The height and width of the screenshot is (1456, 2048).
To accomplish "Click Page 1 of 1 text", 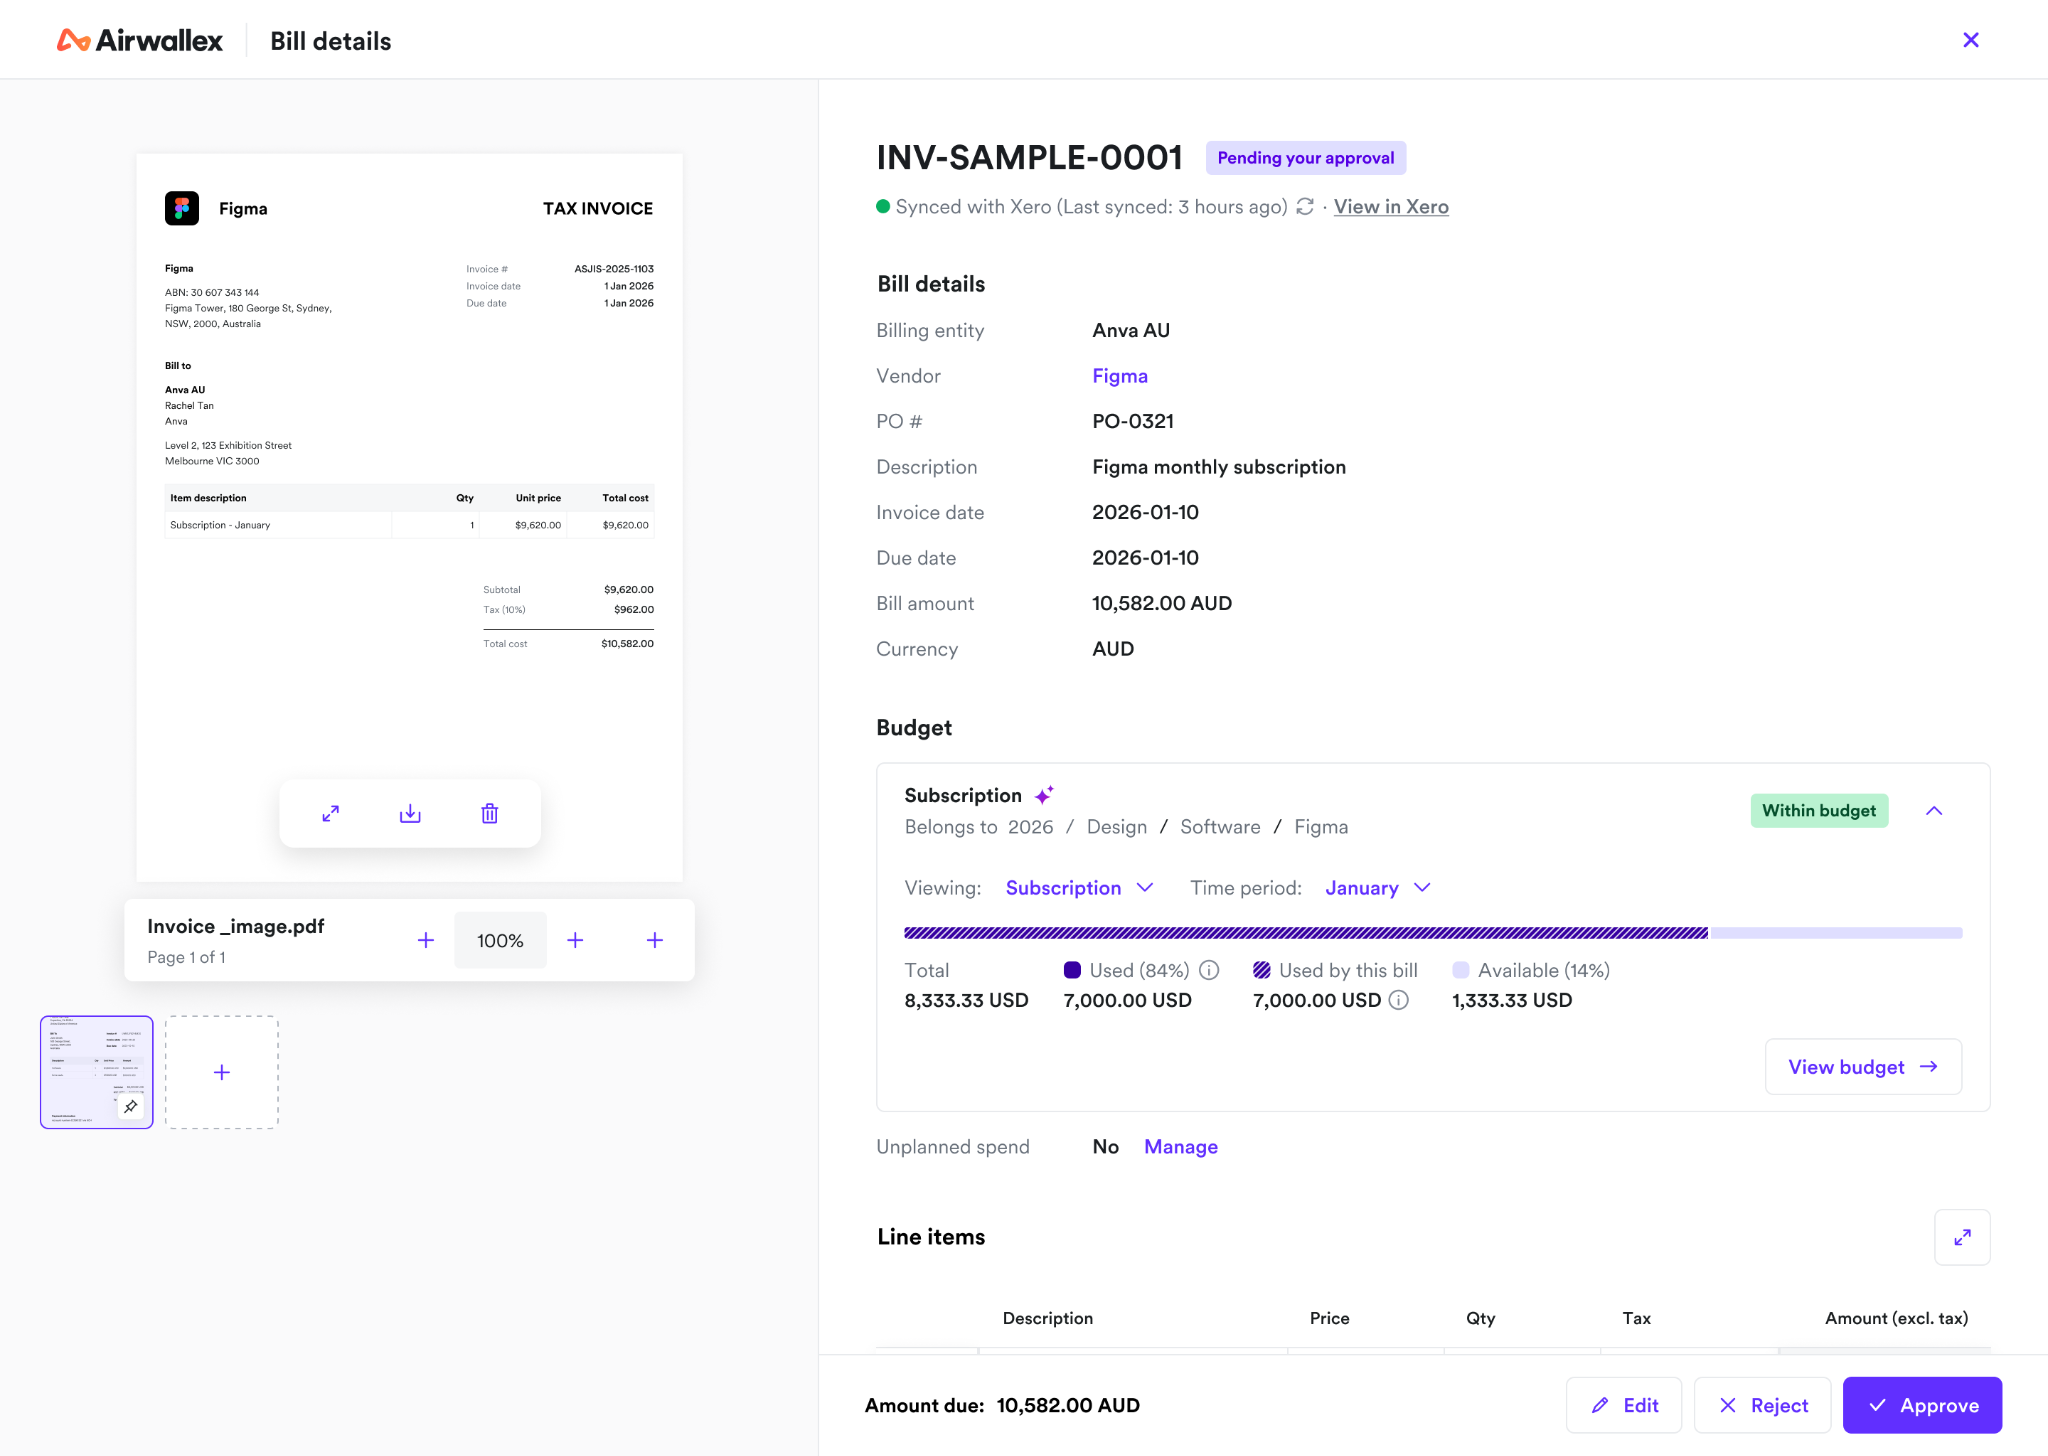I will pyautogui.click(x=186, y=957).
